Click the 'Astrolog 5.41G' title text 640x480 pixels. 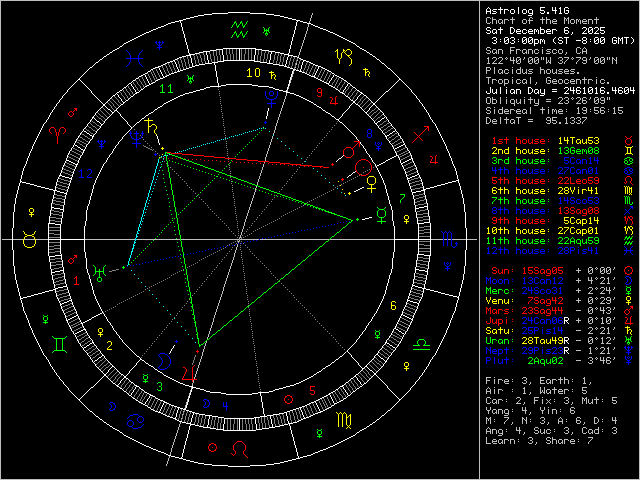tap(527, 11)
